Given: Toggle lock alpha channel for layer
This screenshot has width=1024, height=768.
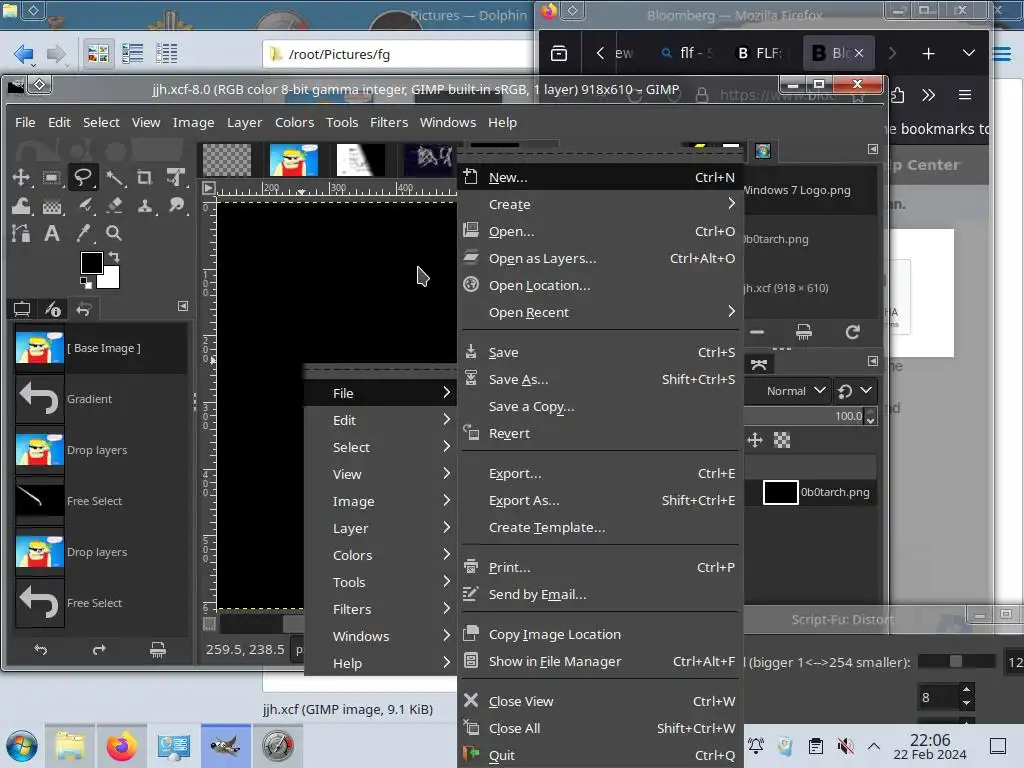Looking at the screenshot, I should coord(782,440).
